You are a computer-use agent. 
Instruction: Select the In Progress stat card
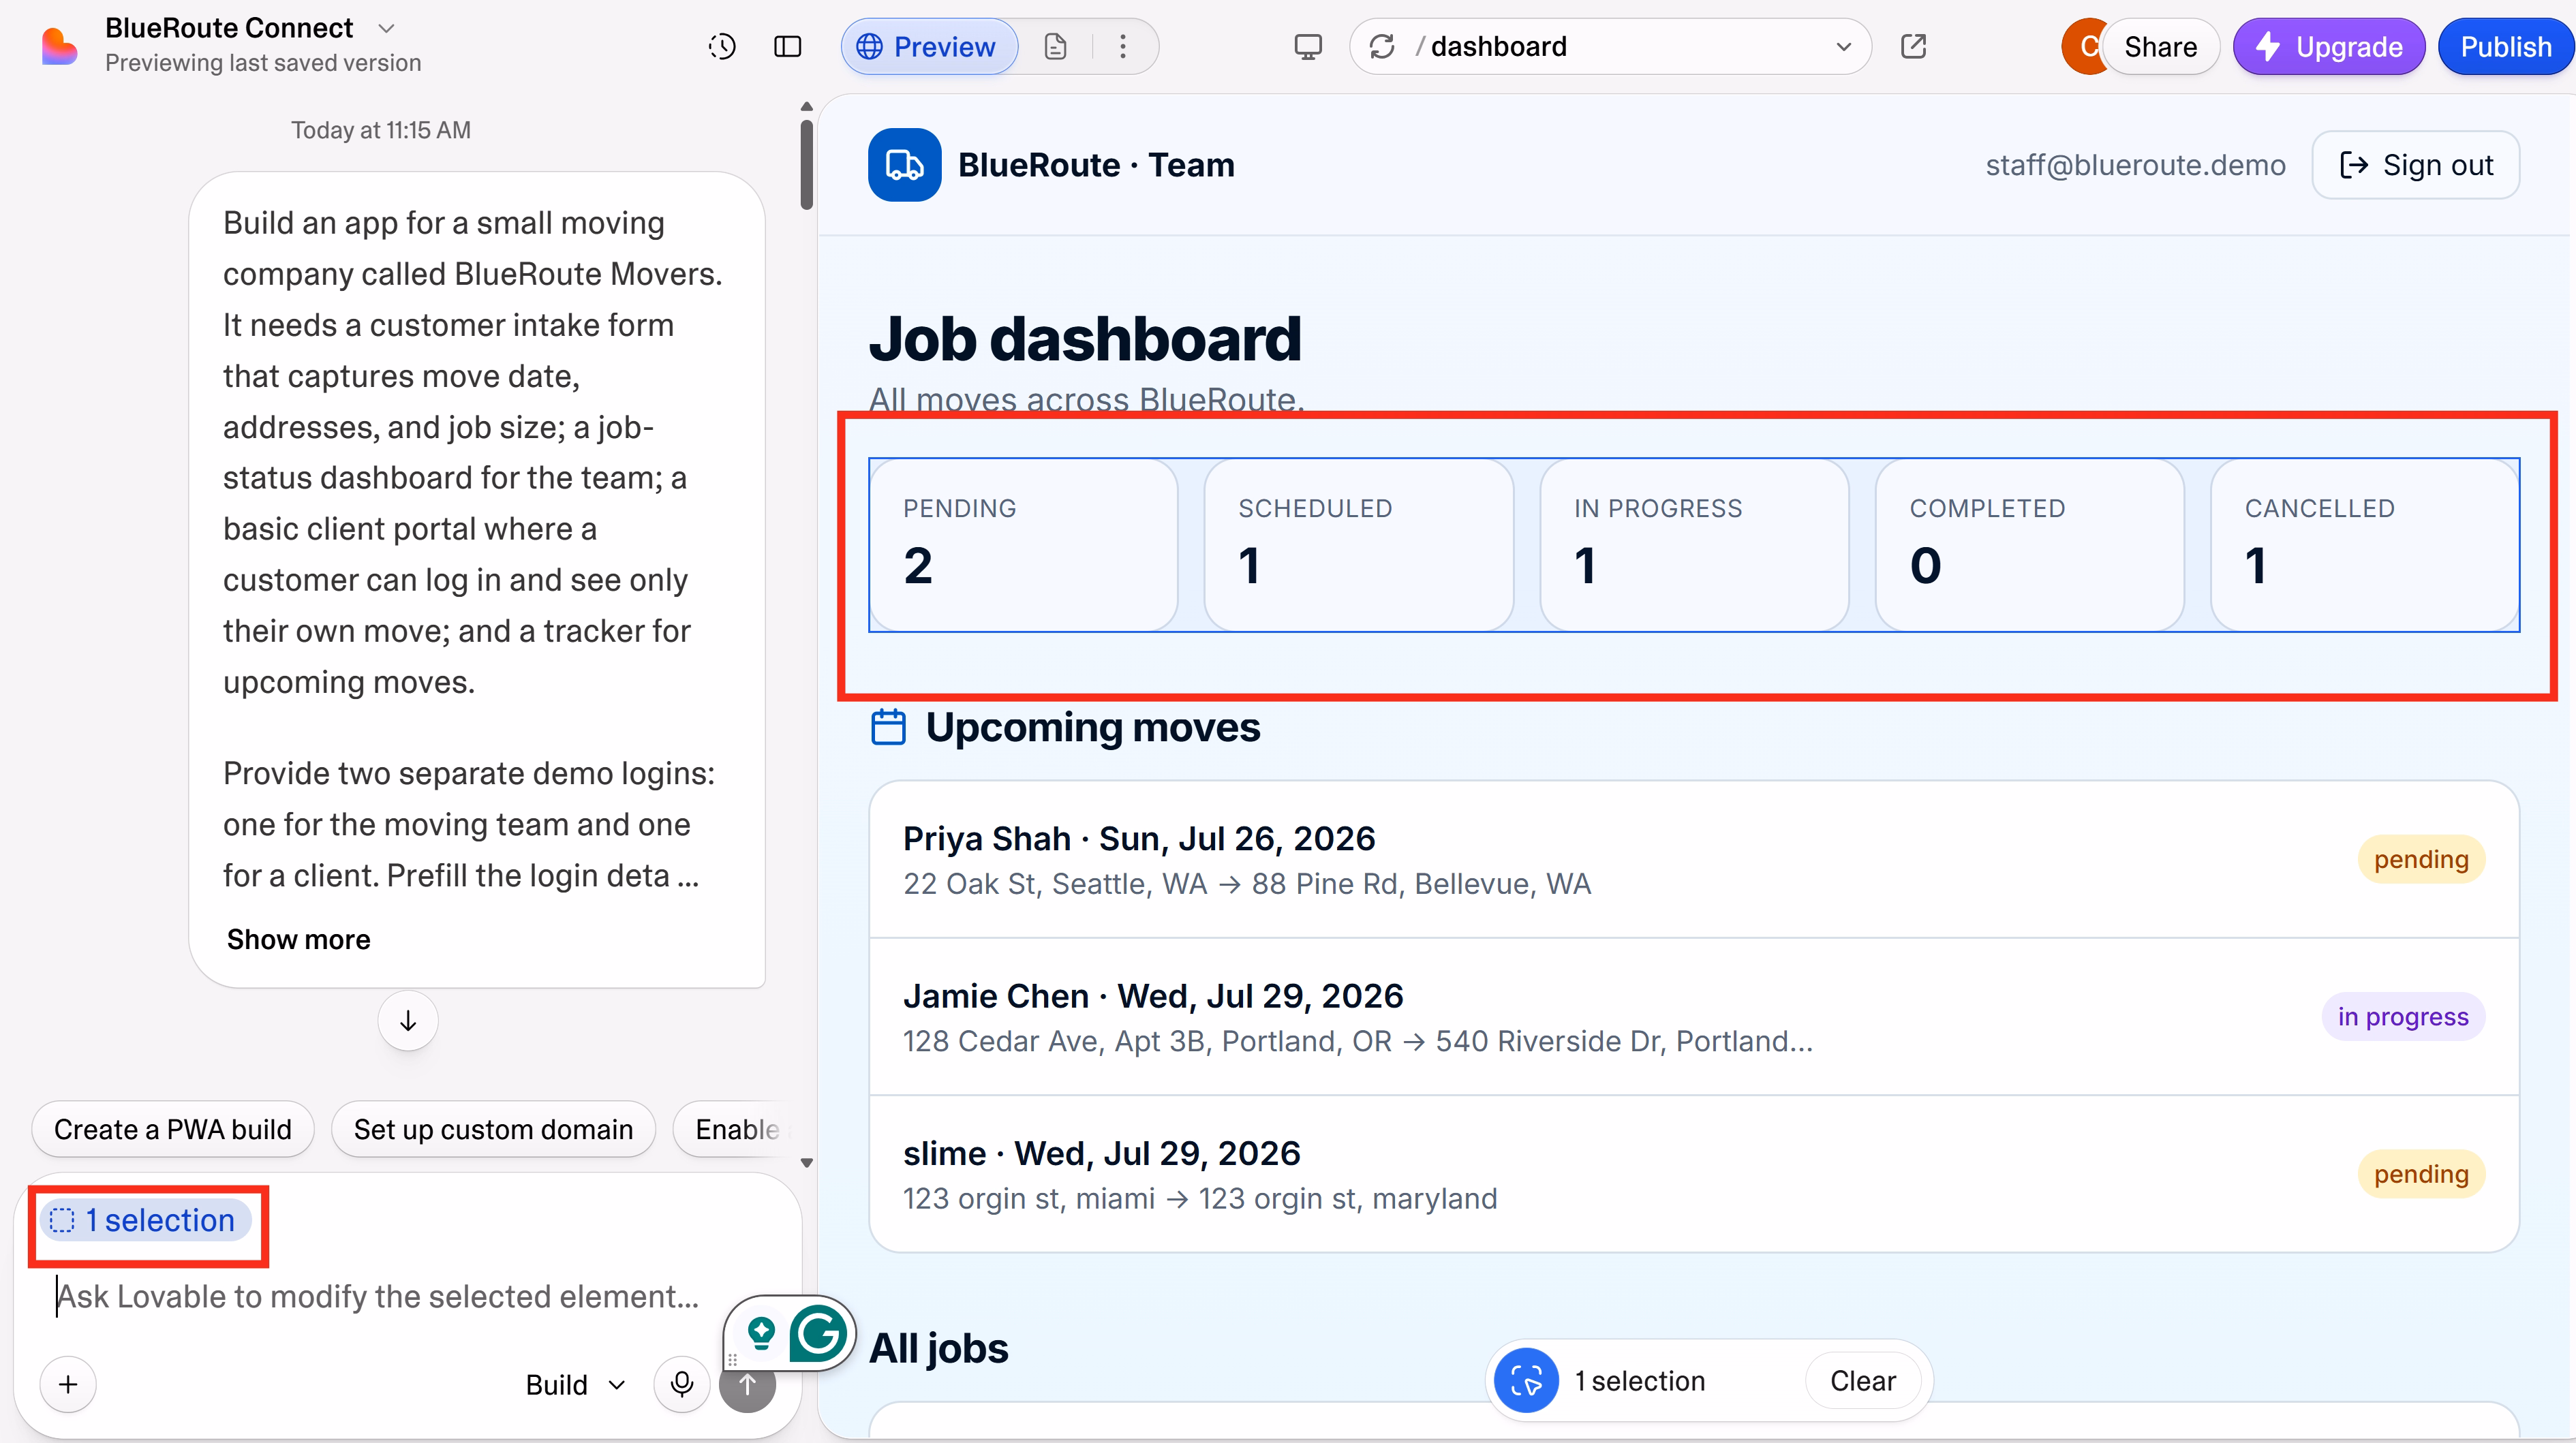1694,545
